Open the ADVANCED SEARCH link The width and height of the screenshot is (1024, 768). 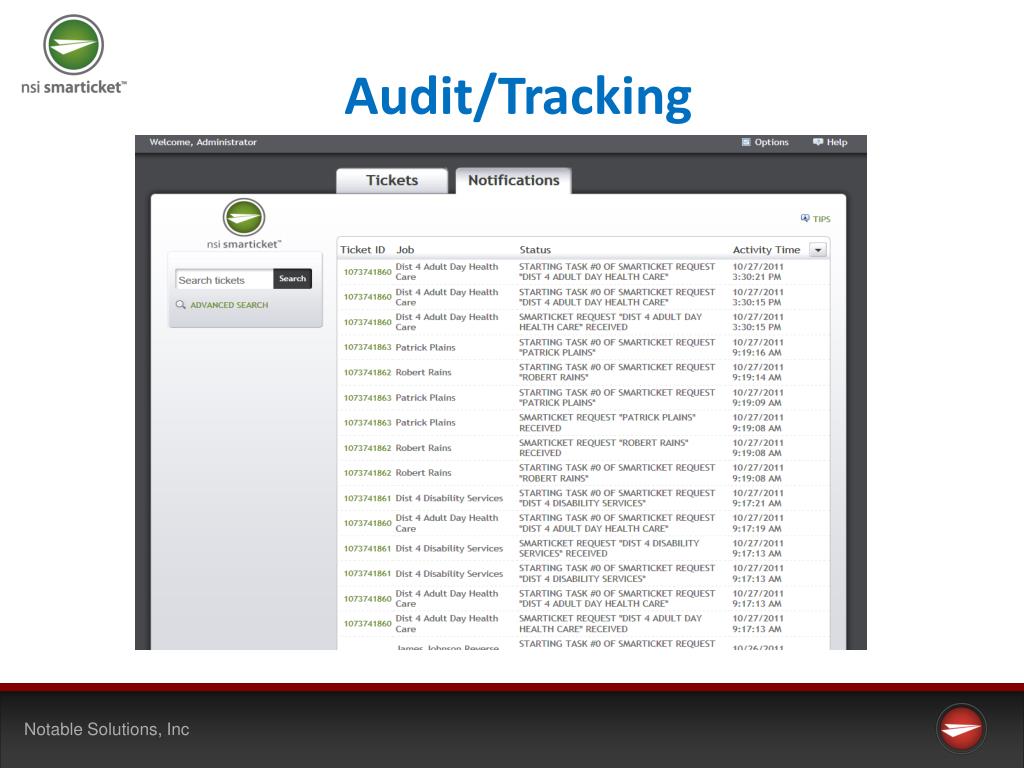click(x=229, y=305)
